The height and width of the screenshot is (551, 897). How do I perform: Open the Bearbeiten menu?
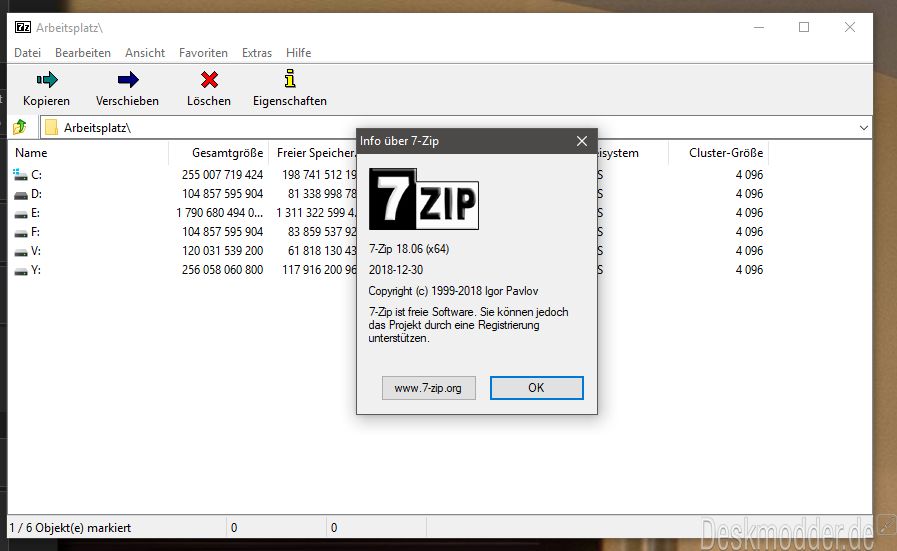83,53
